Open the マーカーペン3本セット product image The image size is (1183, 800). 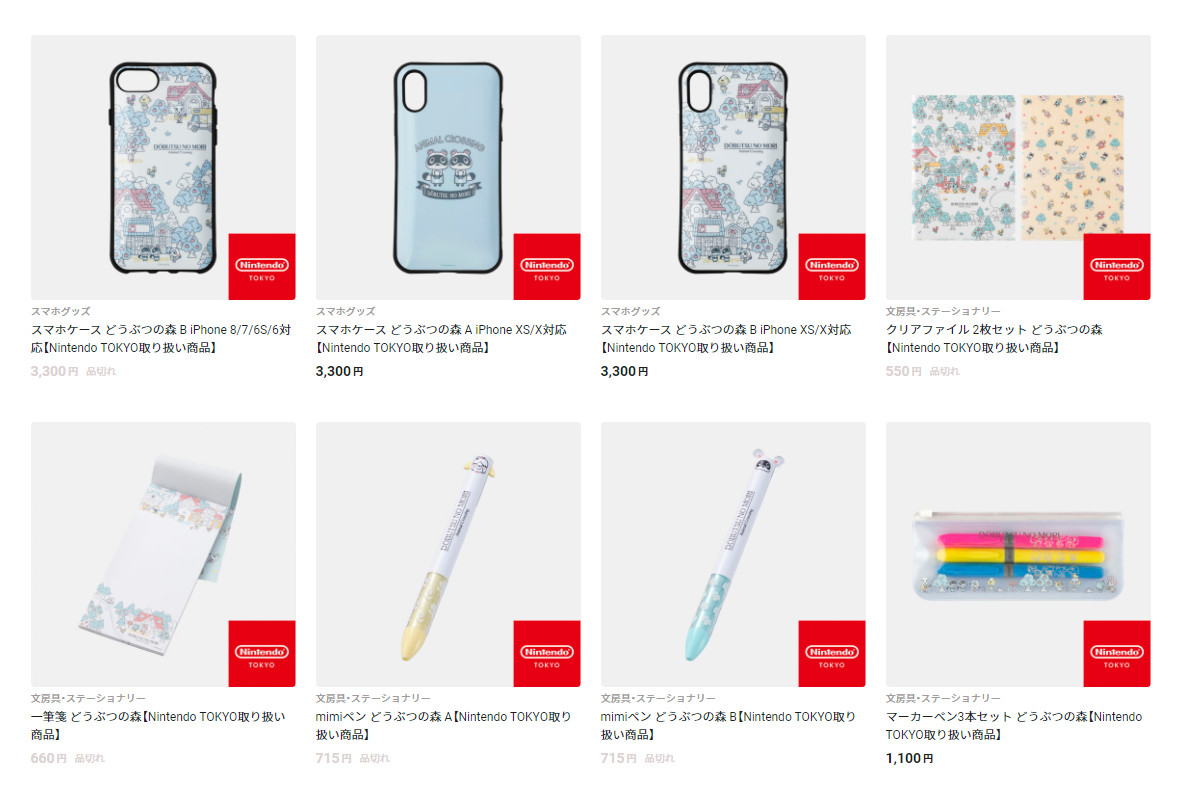(1019, 555)
